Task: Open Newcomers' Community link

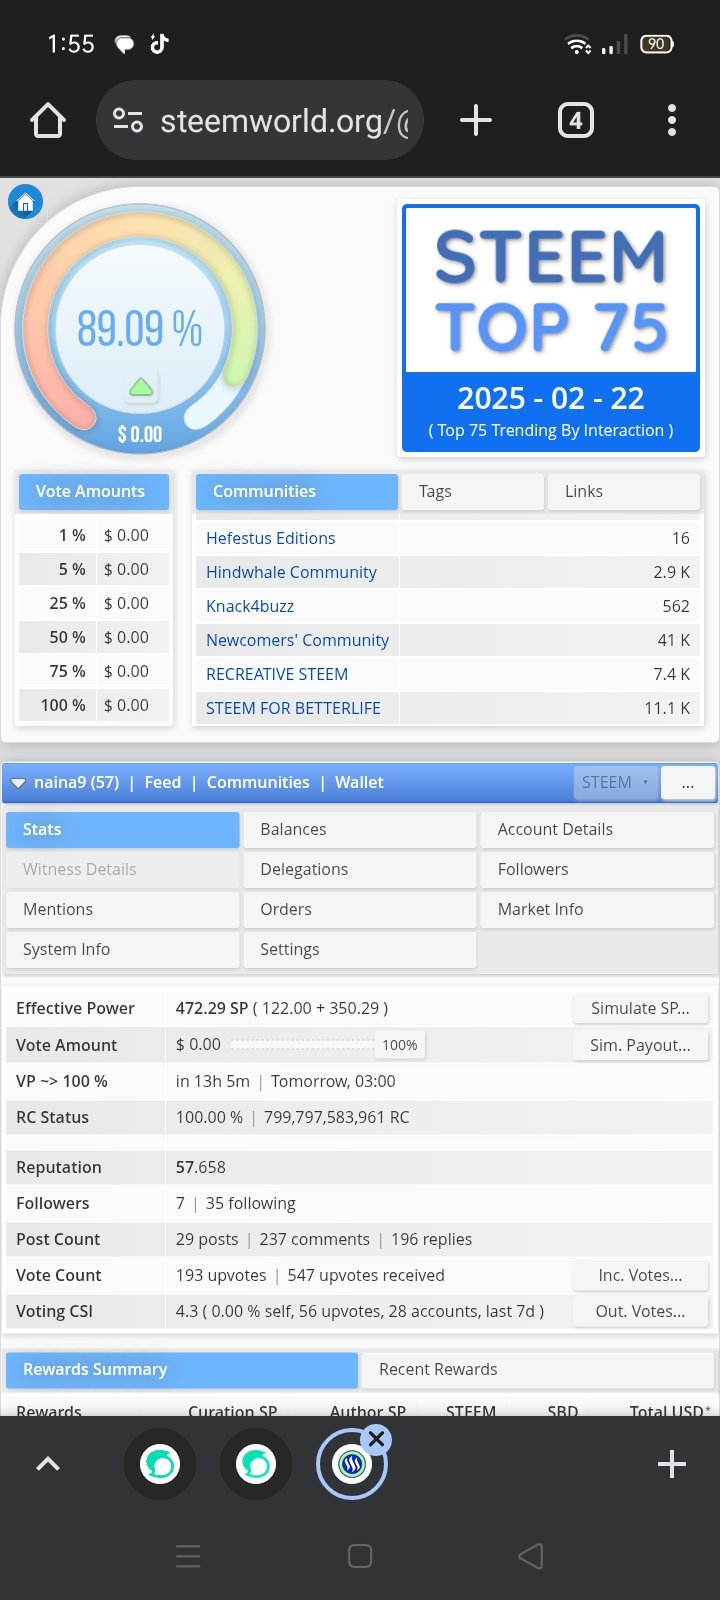Action: click(x=297, y=640)
